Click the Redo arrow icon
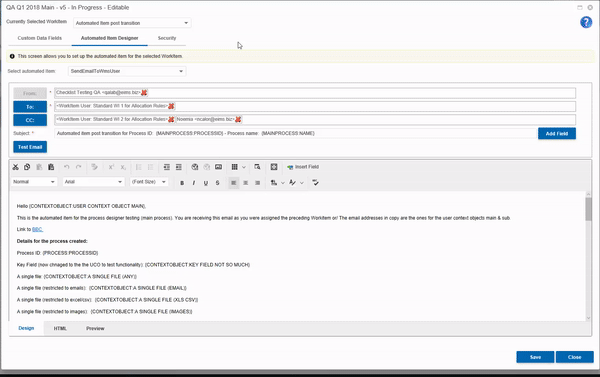 click(78, 167)
